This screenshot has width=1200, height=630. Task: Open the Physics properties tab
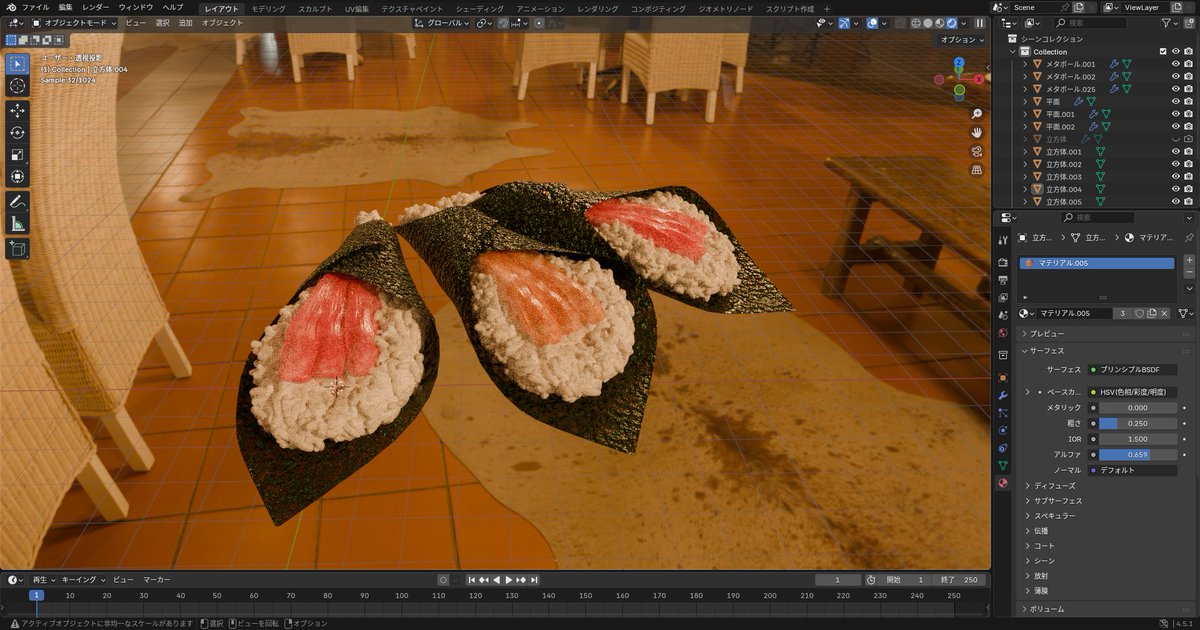coord(1003,430)
